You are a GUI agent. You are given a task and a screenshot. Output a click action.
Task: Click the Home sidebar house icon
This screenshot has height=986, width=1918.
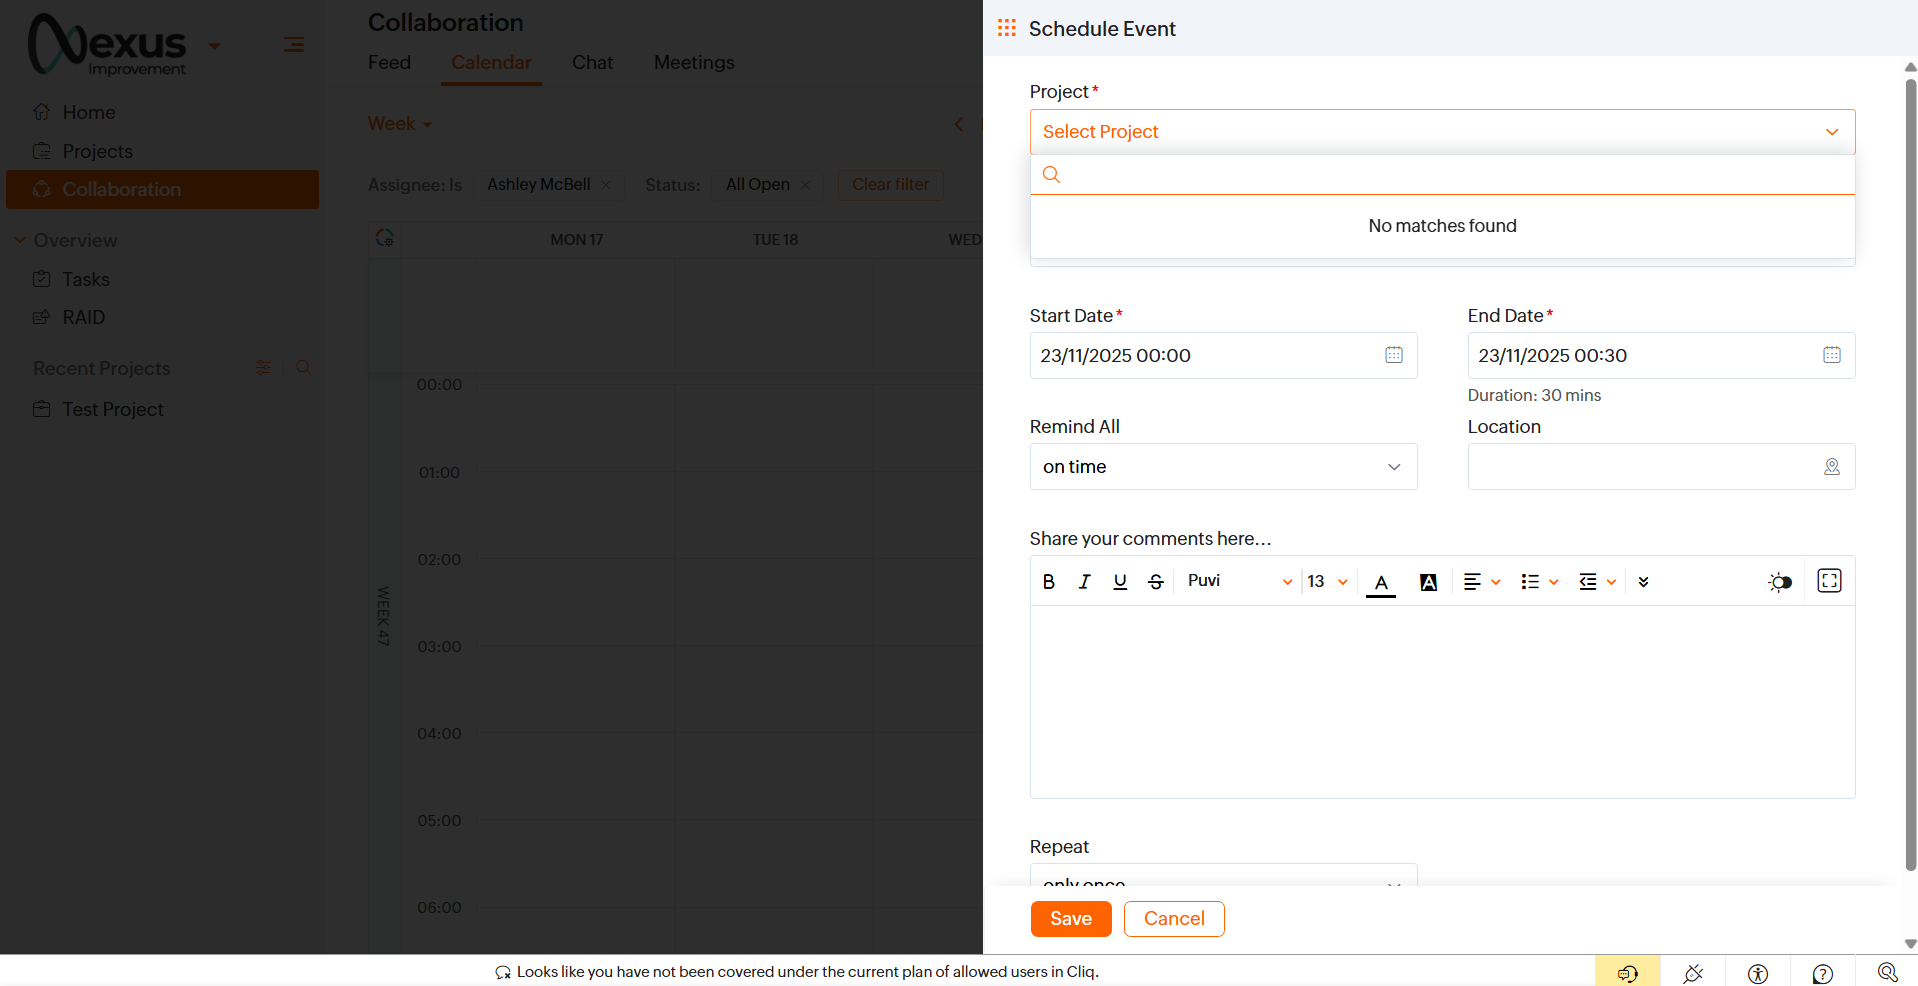41,112
